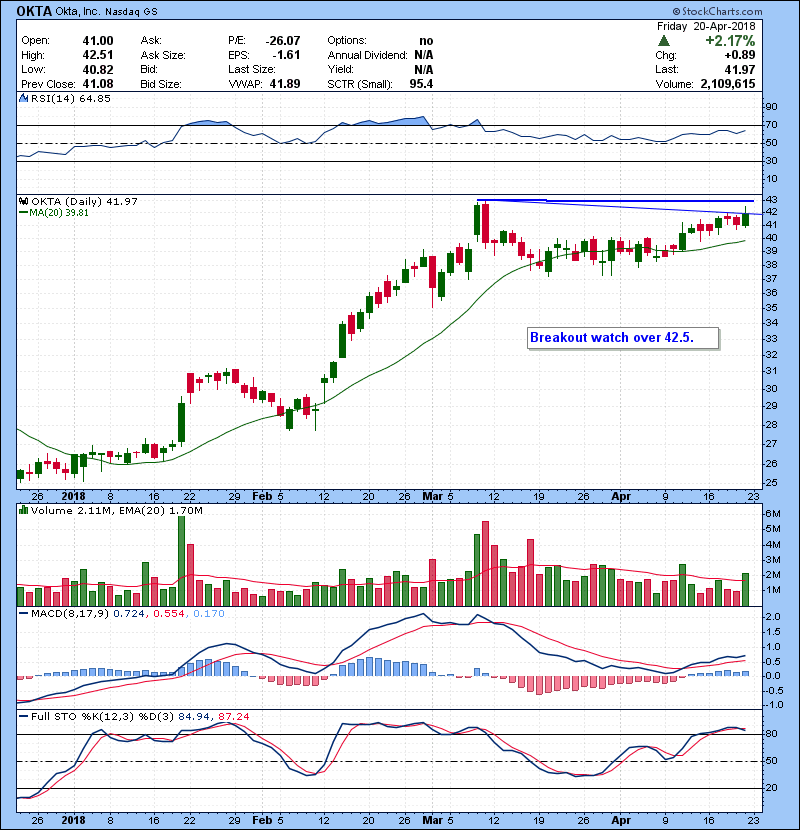
Task: Click the stochastic %K value 84.94
Action: coord(194,716)
